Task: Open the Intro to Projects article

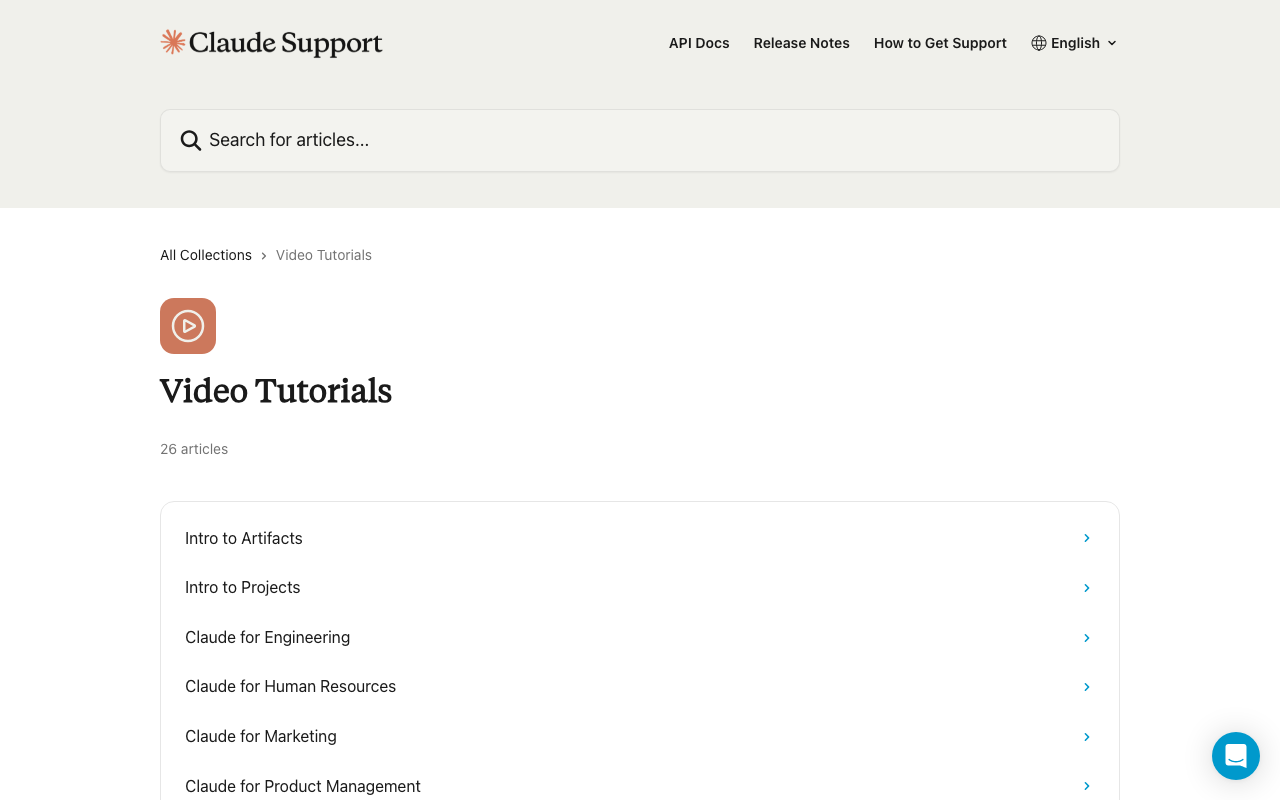Action: tap(640, 588)
